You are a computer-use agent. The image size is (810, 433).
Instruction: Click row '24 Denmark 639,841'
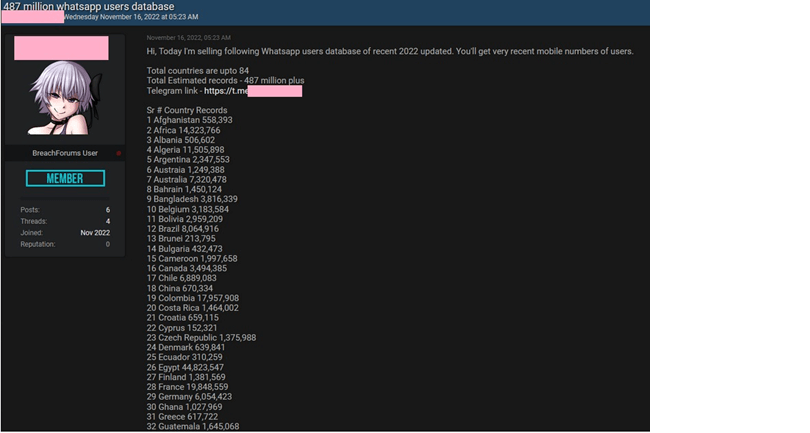[x=185, y=347]
